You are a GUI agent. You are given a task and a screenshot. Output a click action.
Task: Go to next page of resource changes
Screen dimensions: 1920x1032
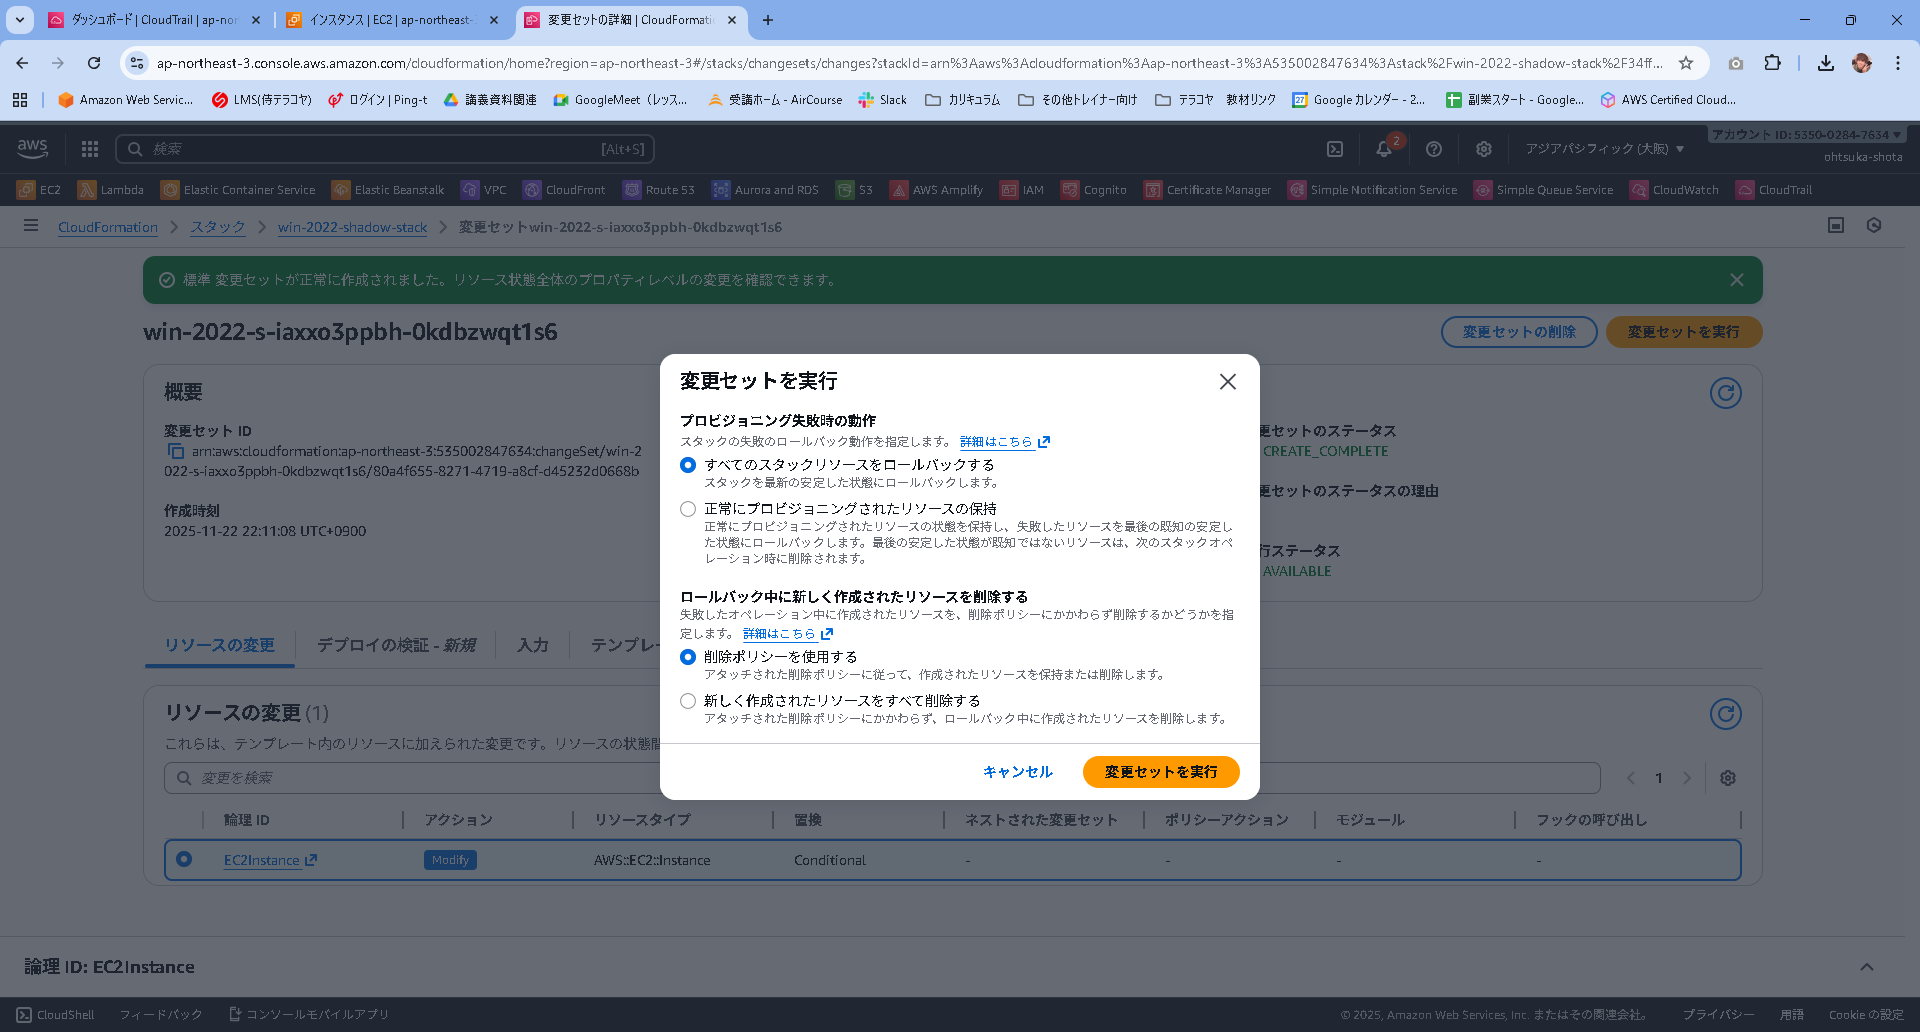click(1687, 778)
